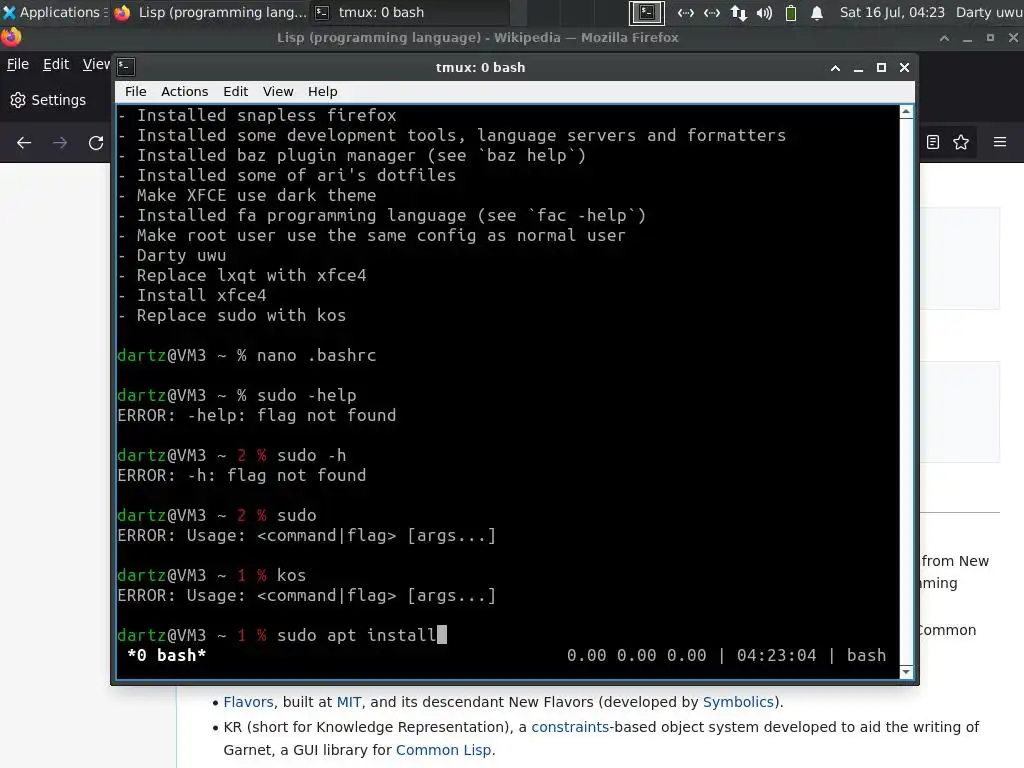1024x768 pixels.
Task: Open terminal Help menu
Action: point(323,91)
